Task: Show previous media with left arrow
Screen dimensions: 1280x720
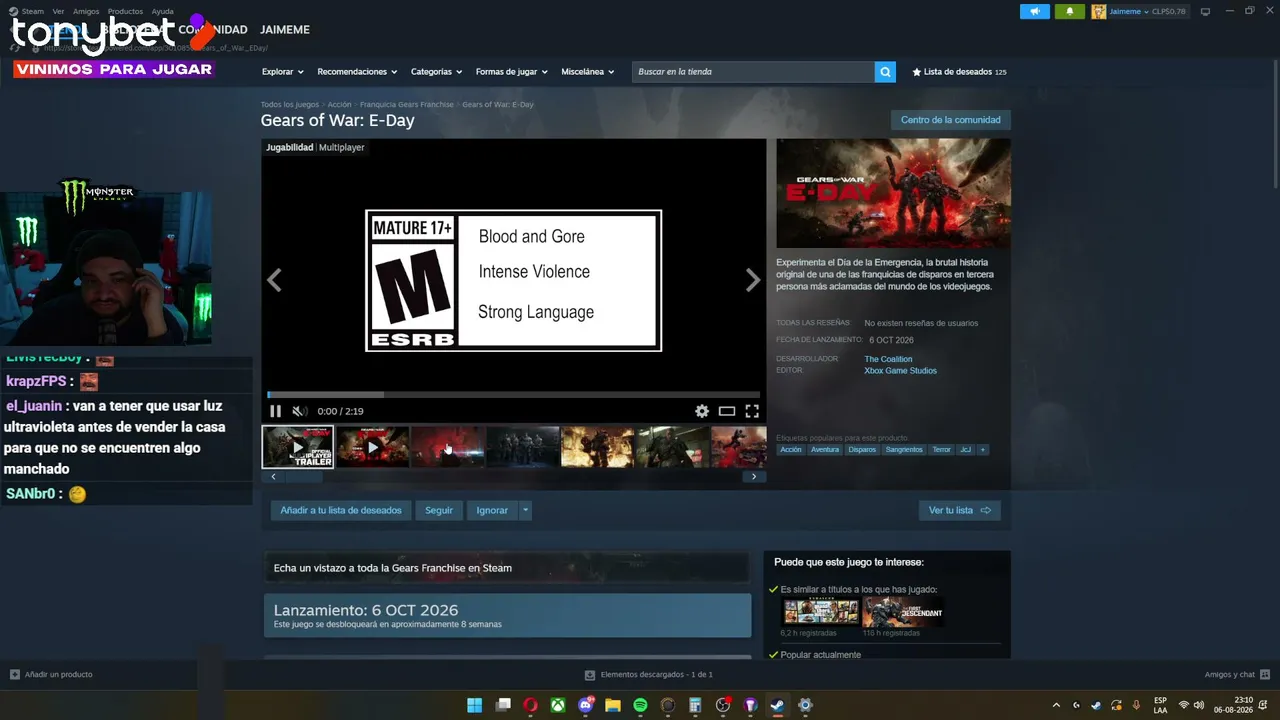Action: [x=274, y=281]
